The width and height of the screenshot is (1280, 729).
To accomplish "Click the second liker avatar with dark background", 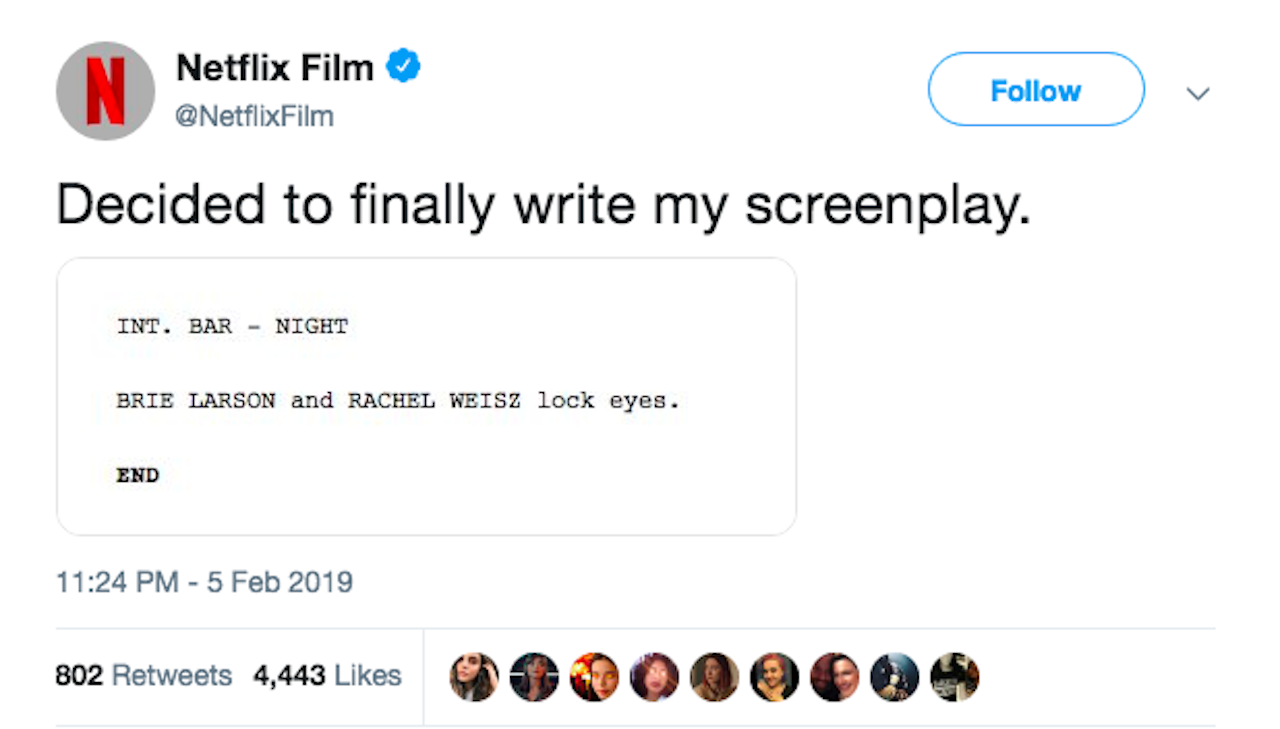I will (x=534, y=677).
